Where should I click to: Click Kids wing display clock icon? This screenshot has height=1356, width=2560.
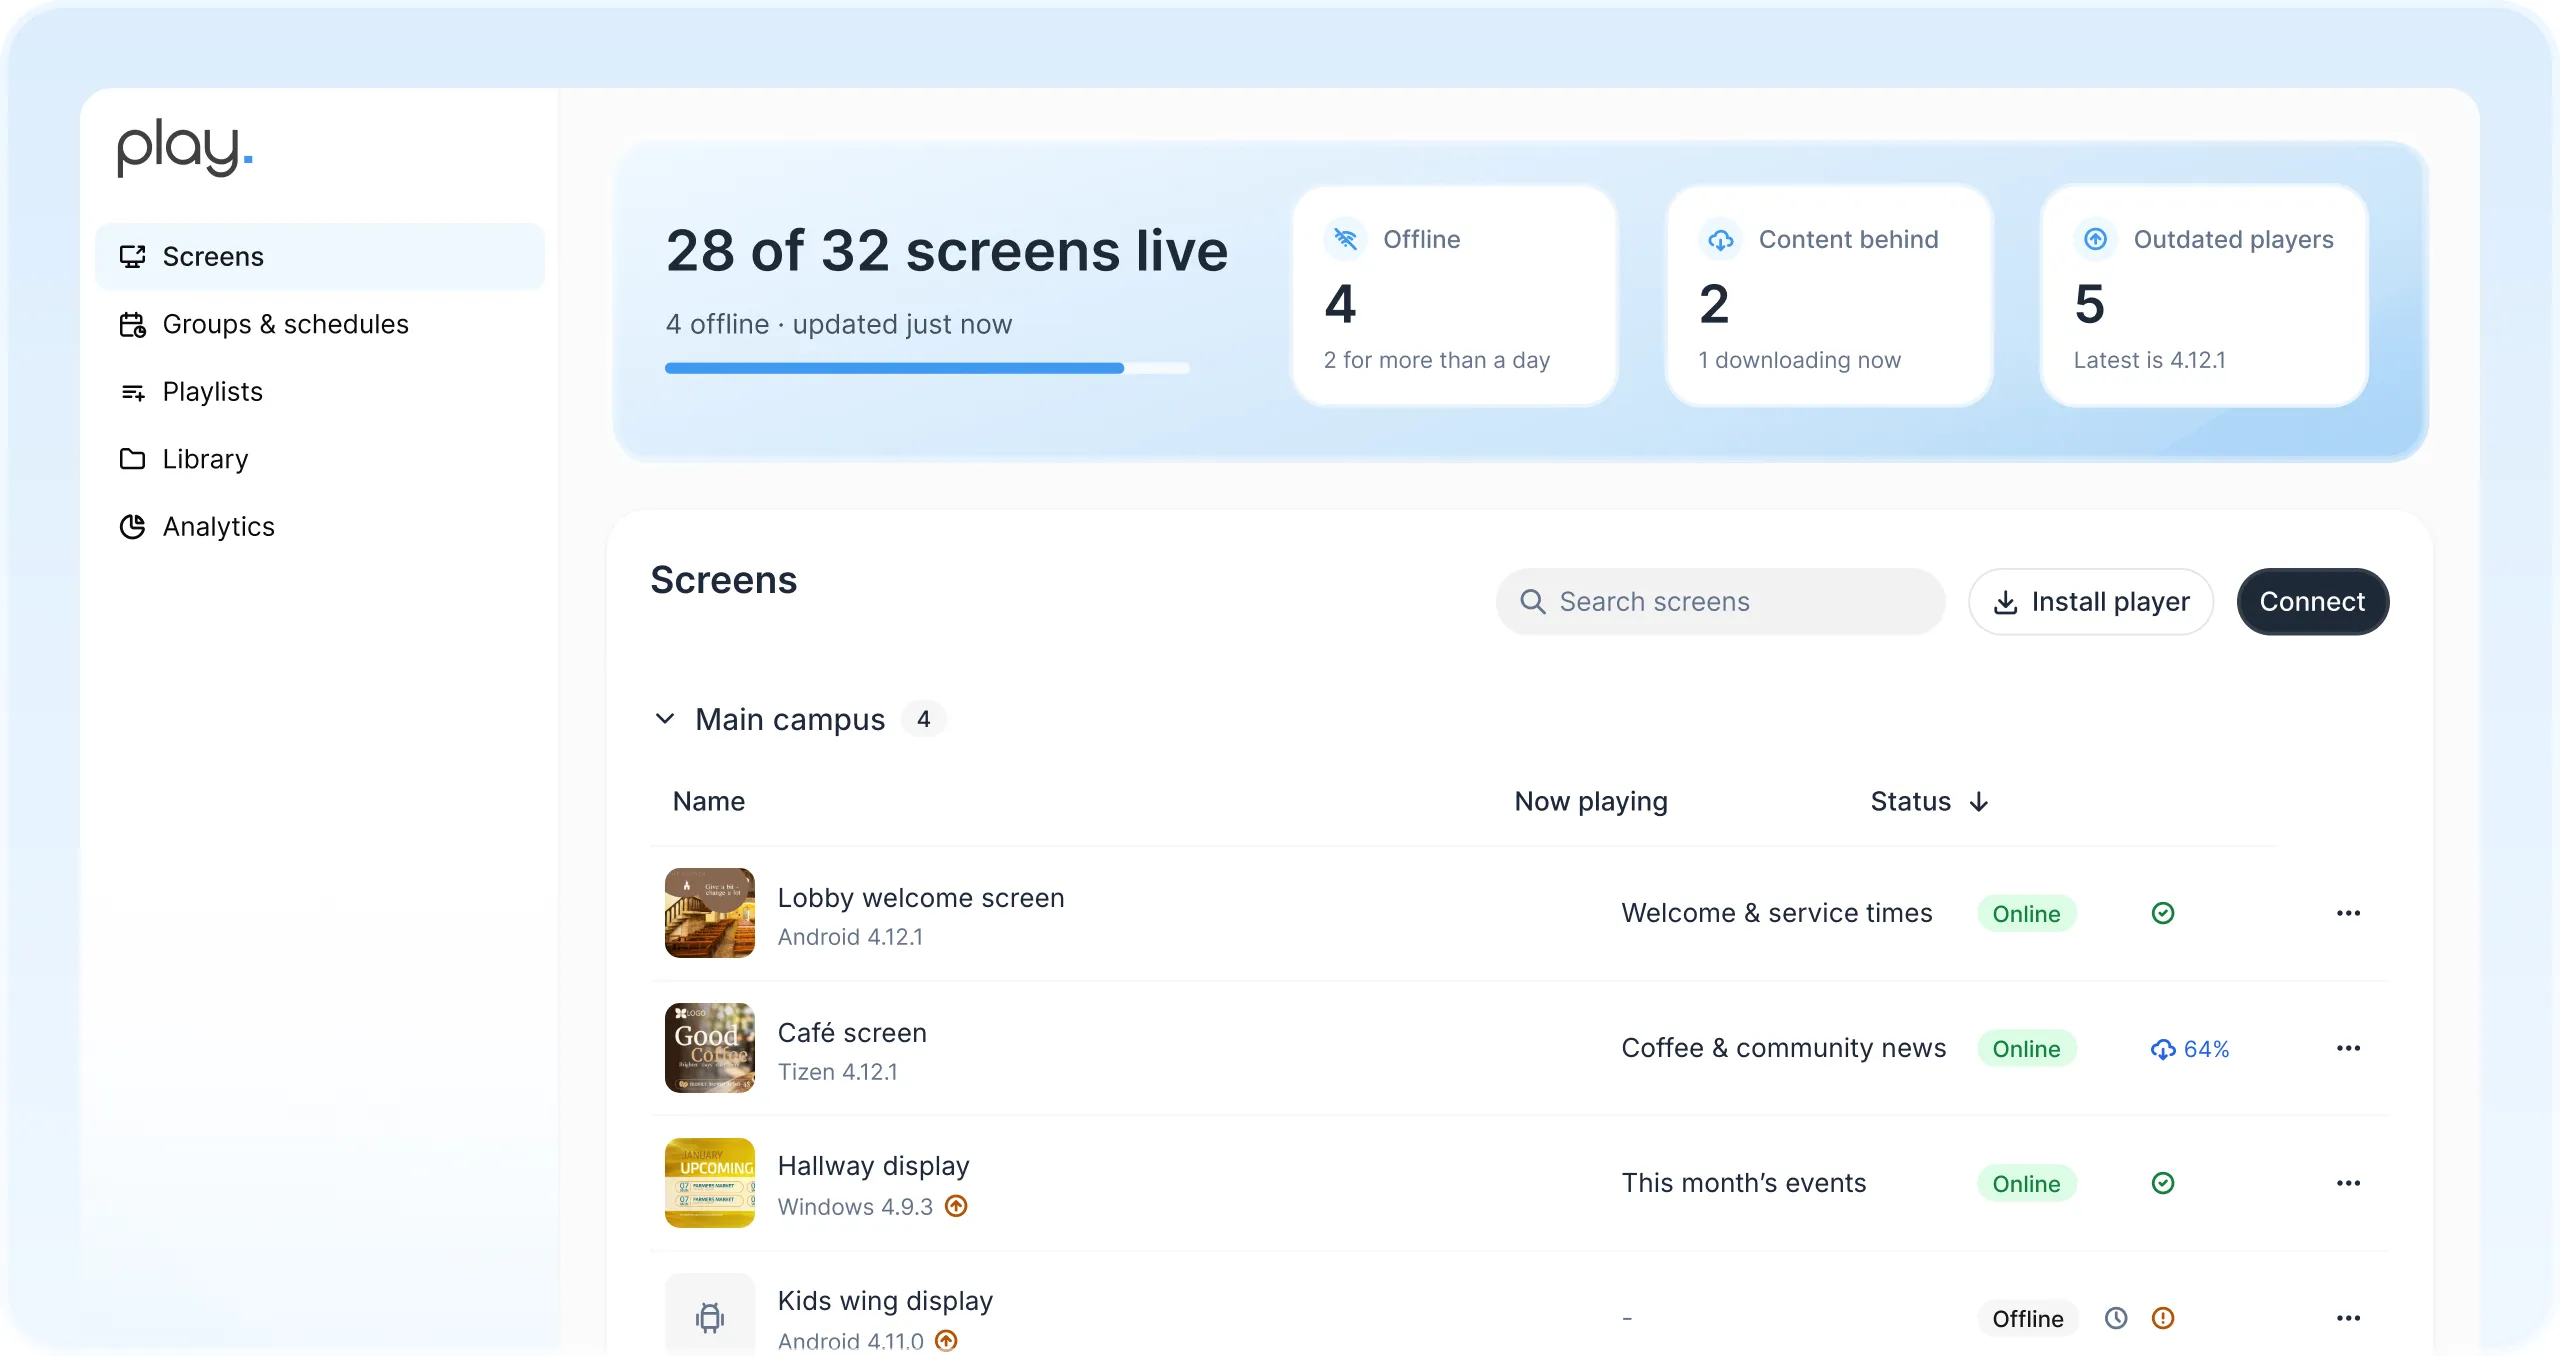coord(2115,1318)
